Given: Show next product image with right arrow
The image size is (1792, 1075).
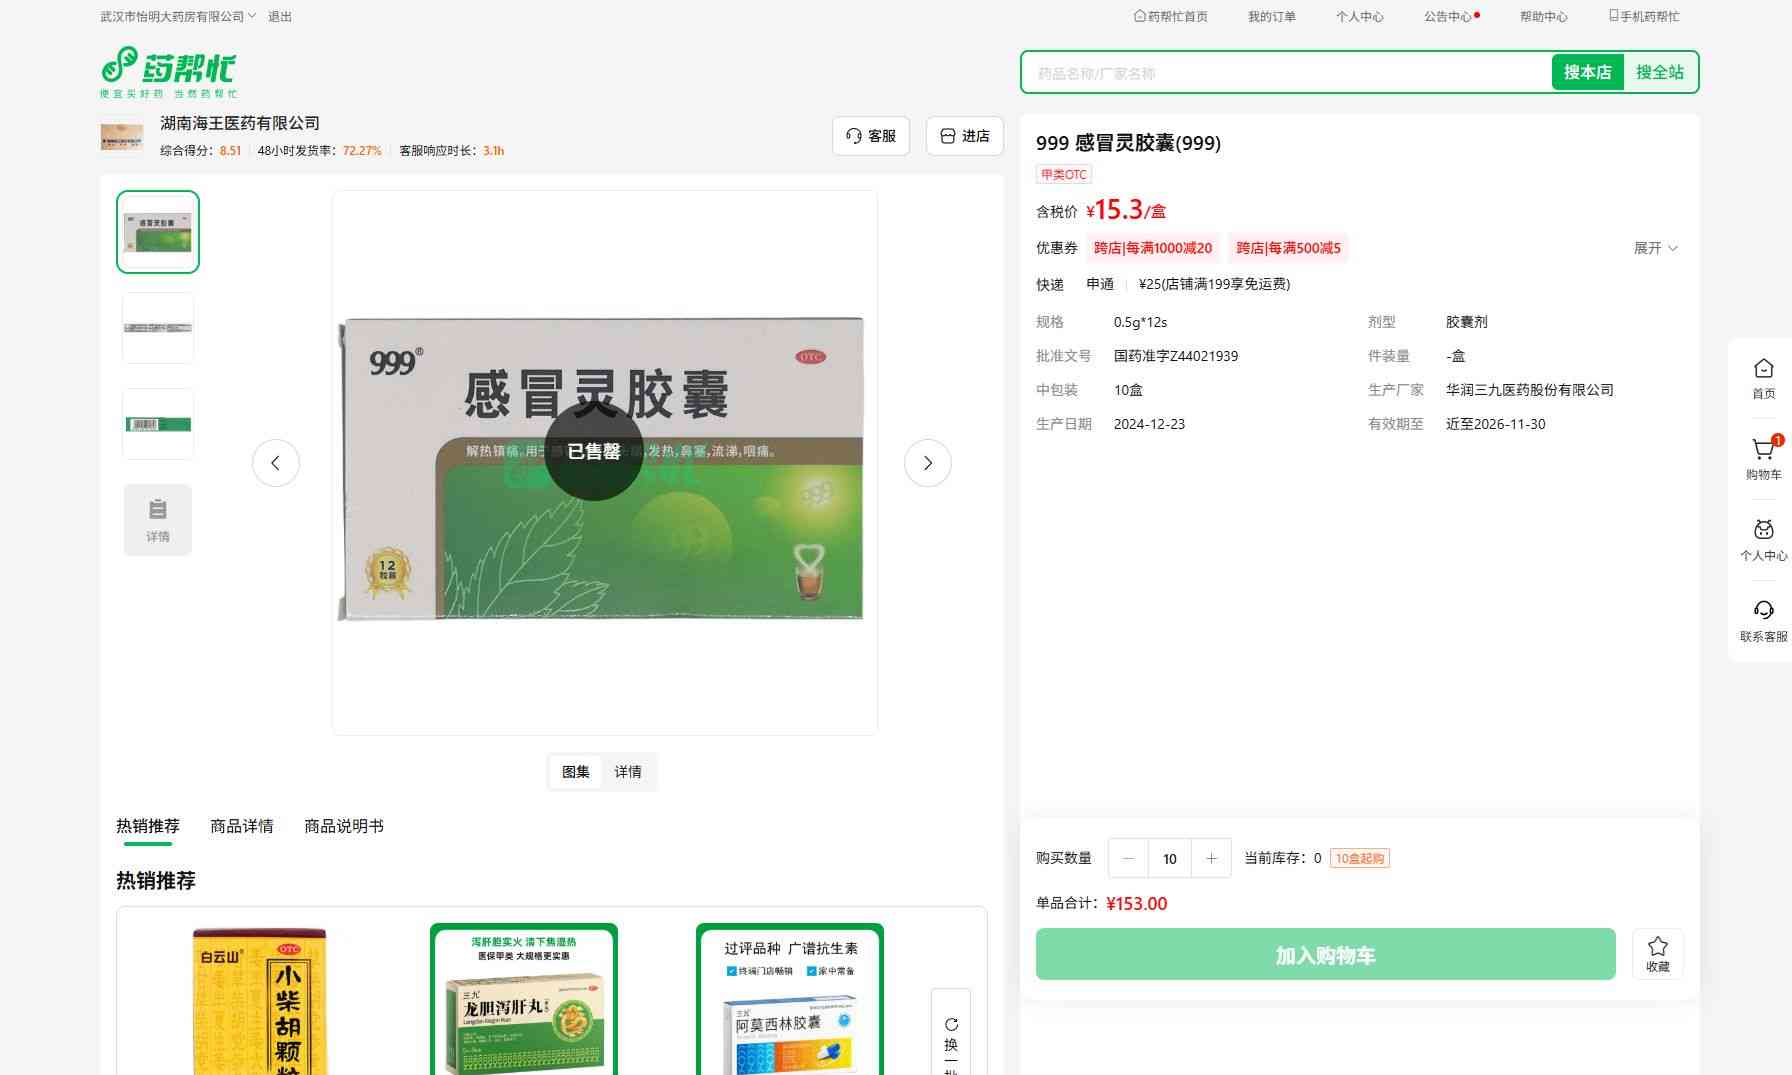Looking at the screenshot, I should point(927,463).
